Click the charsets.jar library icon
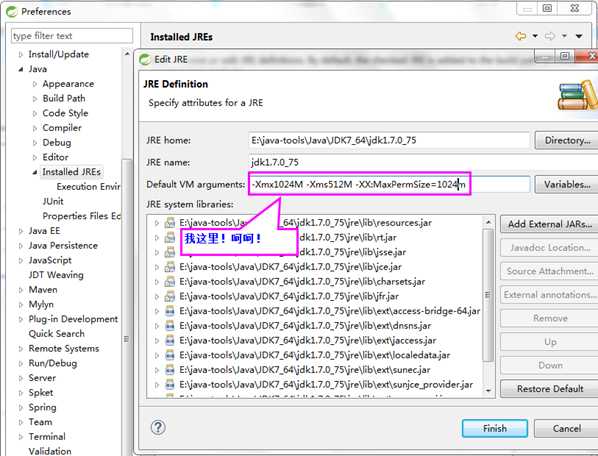 click(x=169, y=282)
